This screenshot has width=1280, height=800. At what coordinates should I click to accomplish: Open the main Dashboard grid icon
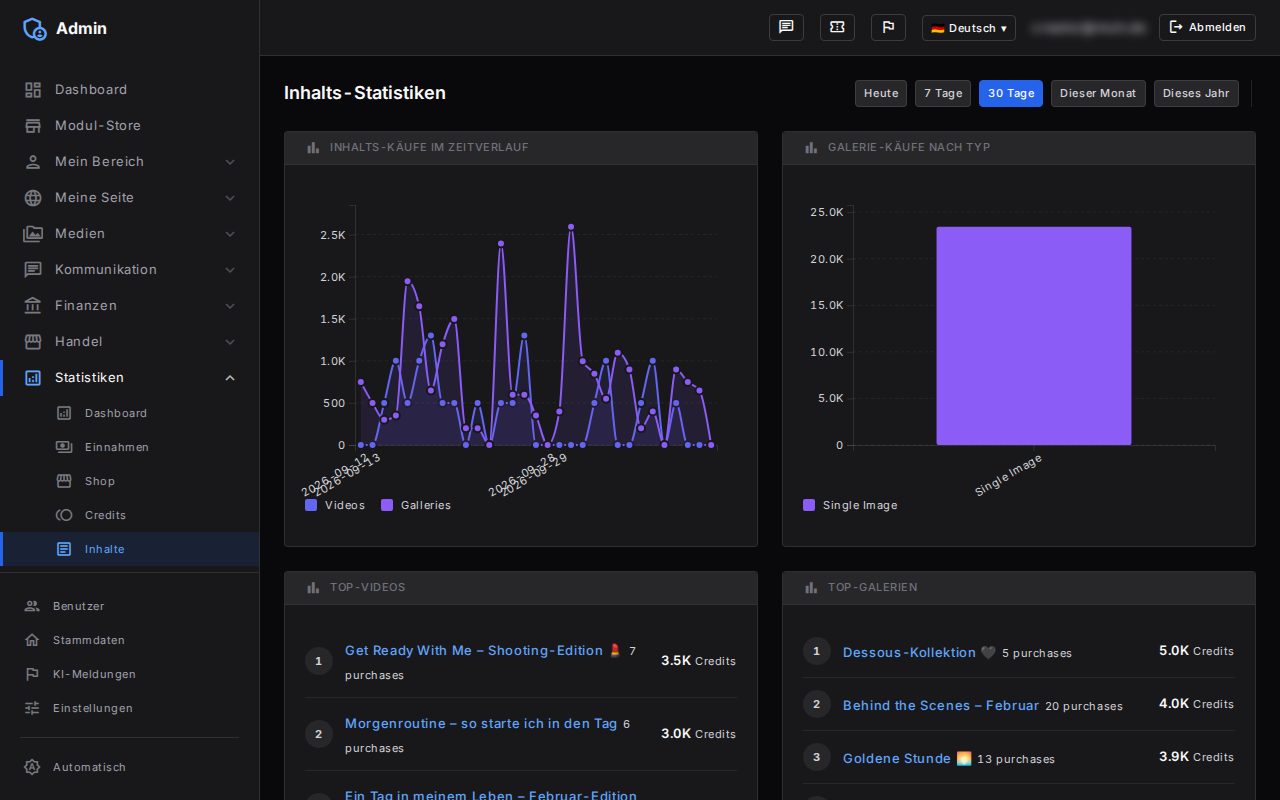point(33,90)
